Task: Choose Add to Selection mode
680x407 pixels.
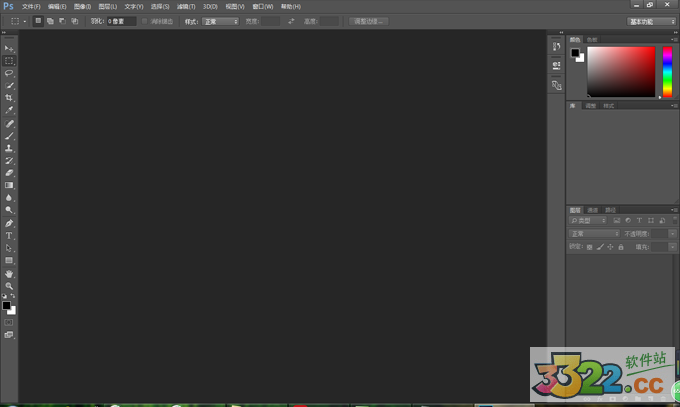Action: (x=50, y=21)
